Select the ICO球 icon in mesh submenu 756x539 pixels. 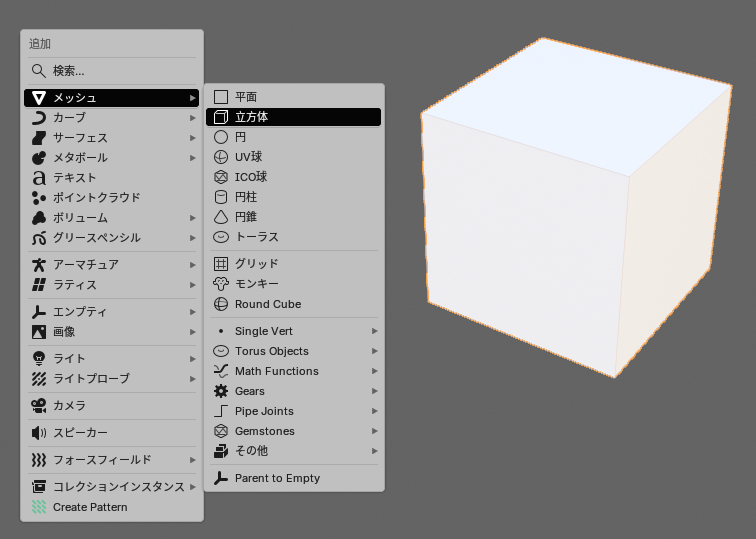(221, 177)
